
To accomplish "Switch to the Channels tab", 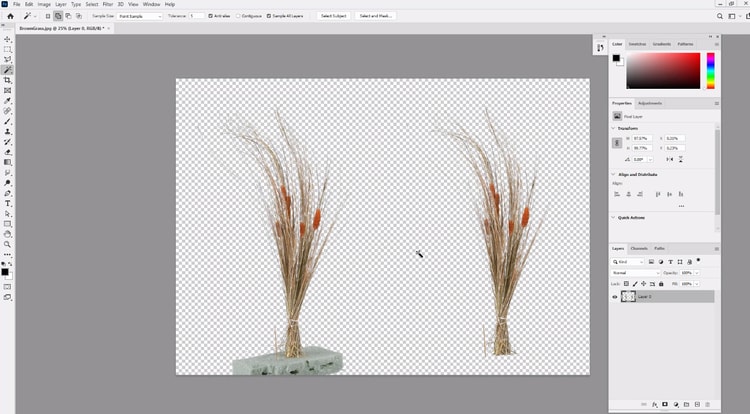I will pyautogui.click(x=638, y=248).
